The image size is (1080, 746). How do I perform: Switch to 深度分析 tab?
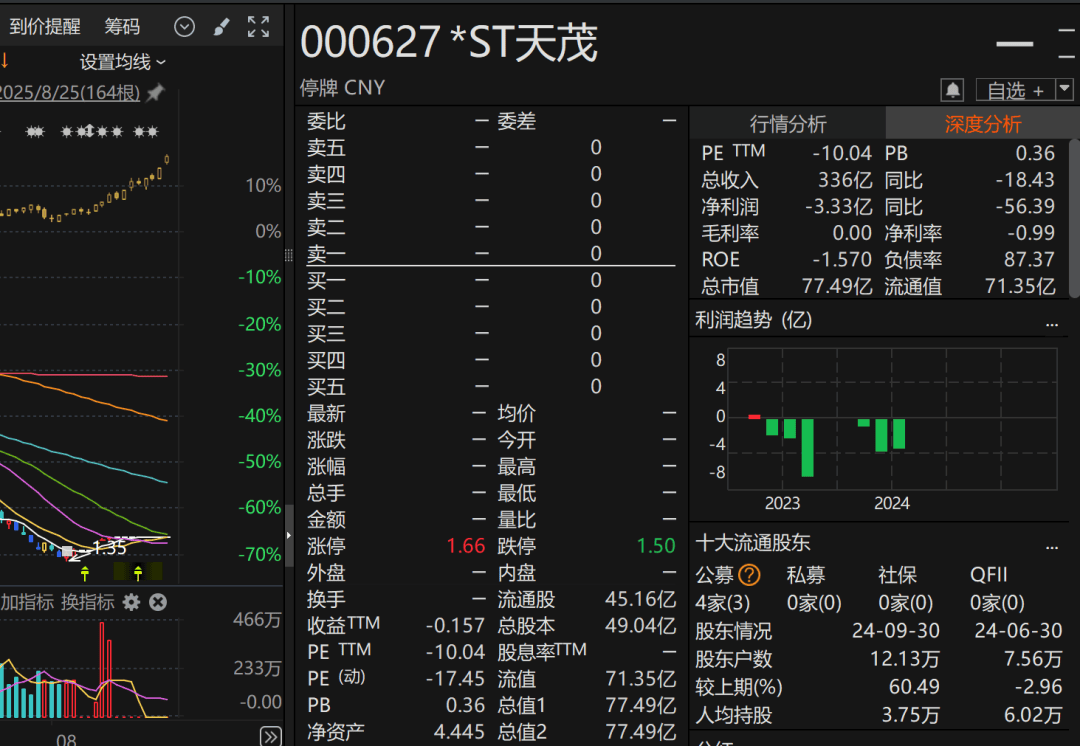click(982, 123)
